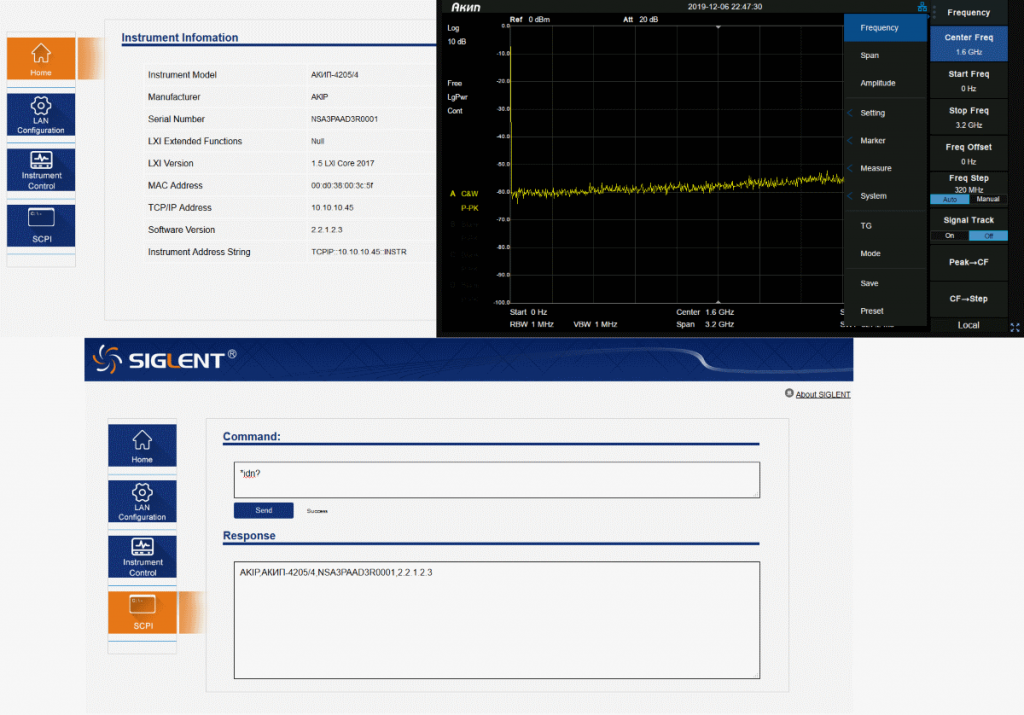Turn Signal Track Off
Screen dimensions: 1024x715
(988, 236)
